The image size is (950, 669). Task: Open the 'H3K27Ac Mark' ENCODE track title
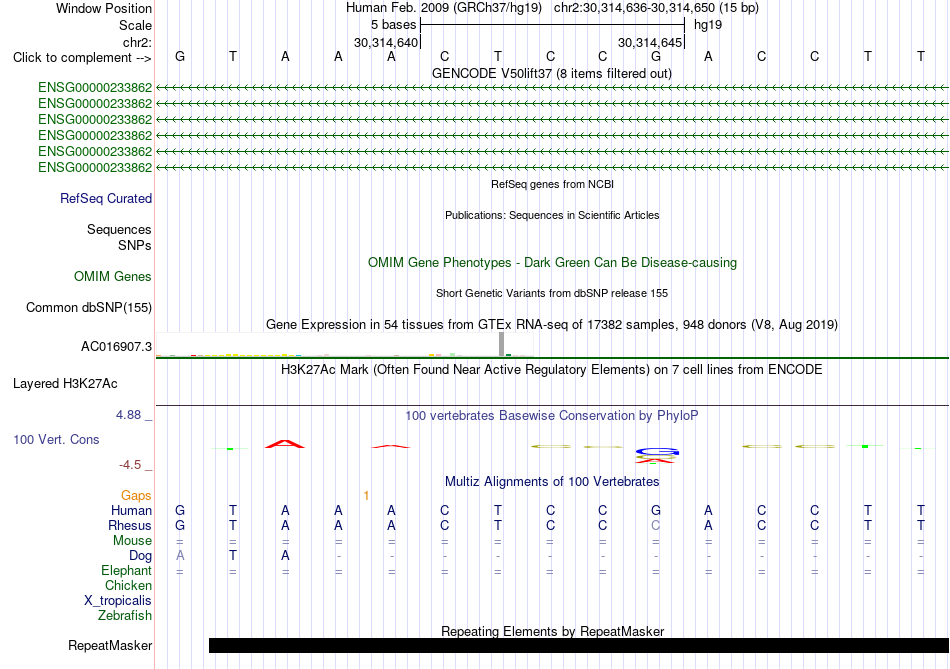pos(551,370)
